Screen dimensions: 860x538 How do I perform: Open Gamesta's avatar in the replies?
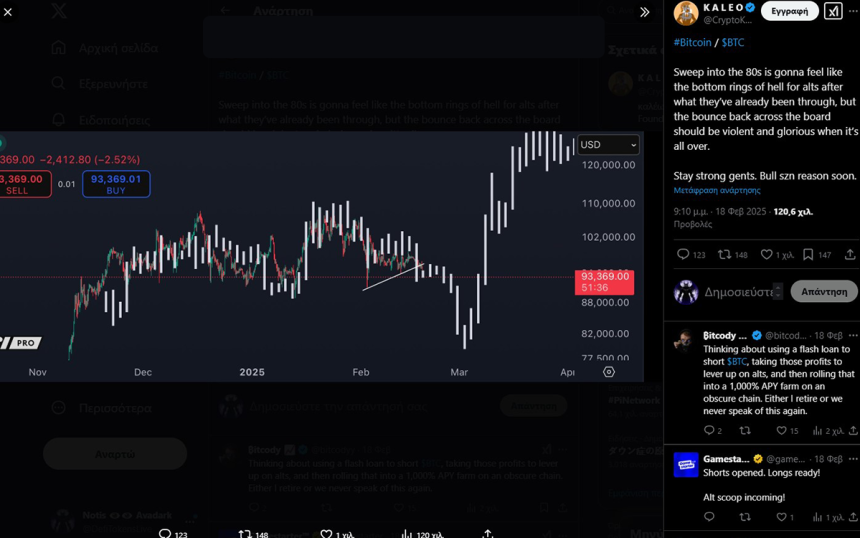coord(686,465)
